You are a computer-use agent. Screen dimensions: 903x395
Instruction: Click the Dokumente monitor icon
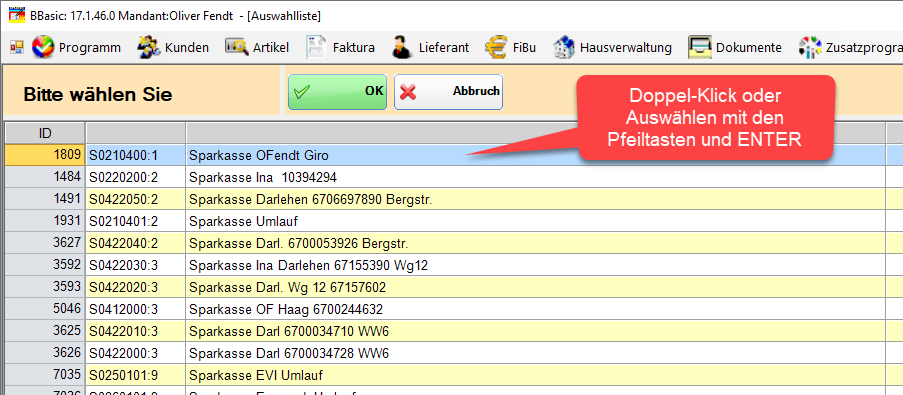[x=700, y=47]
